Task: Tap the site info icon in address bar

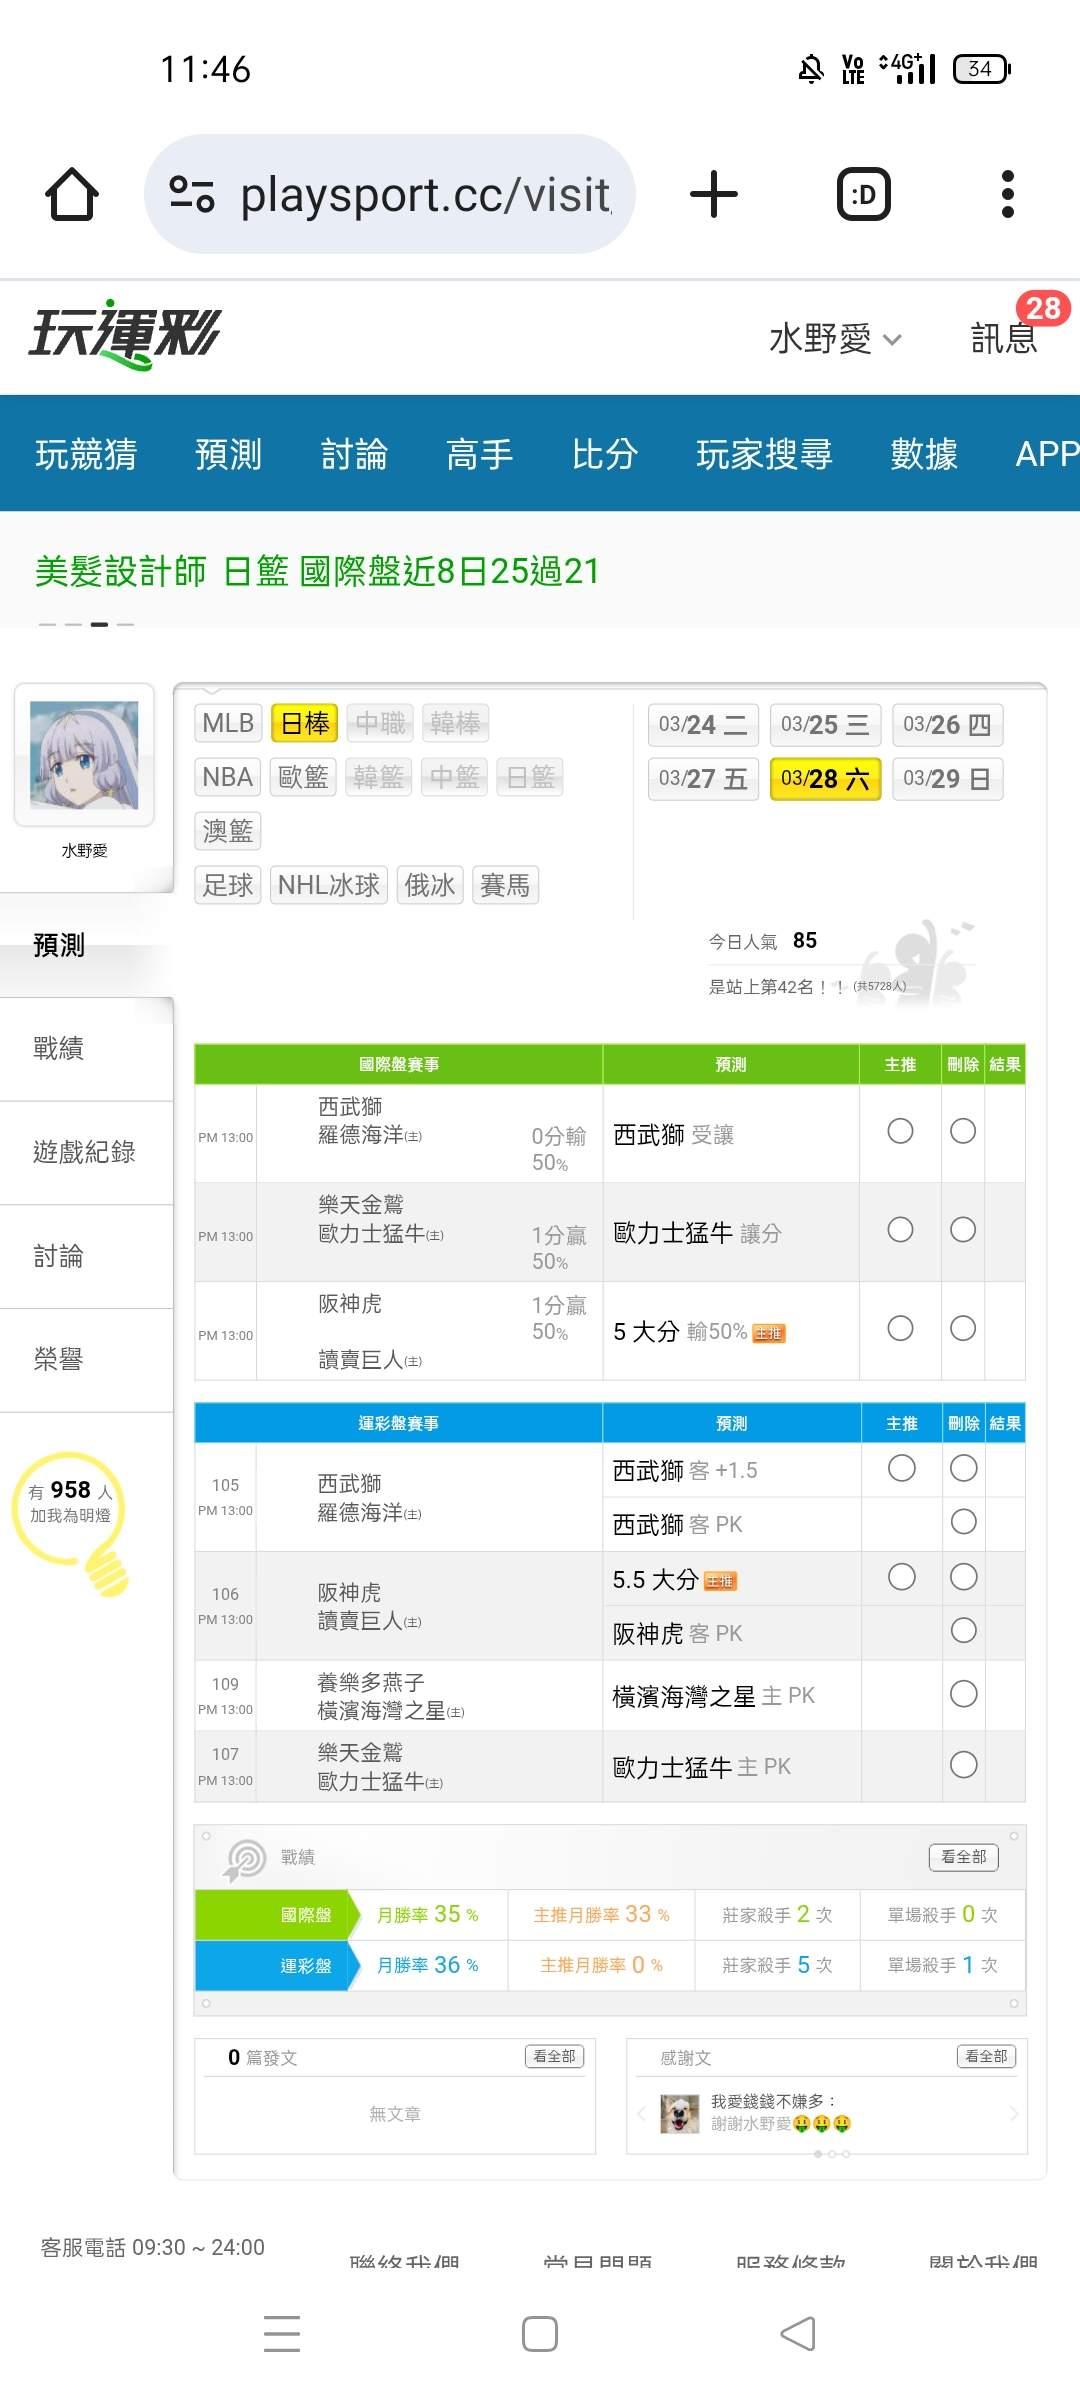Action: (x=192, y=194)
